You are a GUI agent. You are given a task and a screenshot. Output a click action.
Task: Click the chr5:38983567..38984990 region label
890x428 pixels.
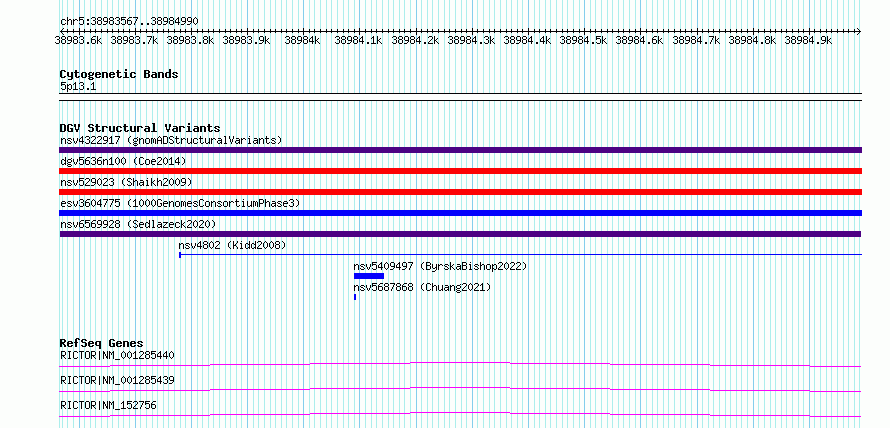tap(129, 22)
